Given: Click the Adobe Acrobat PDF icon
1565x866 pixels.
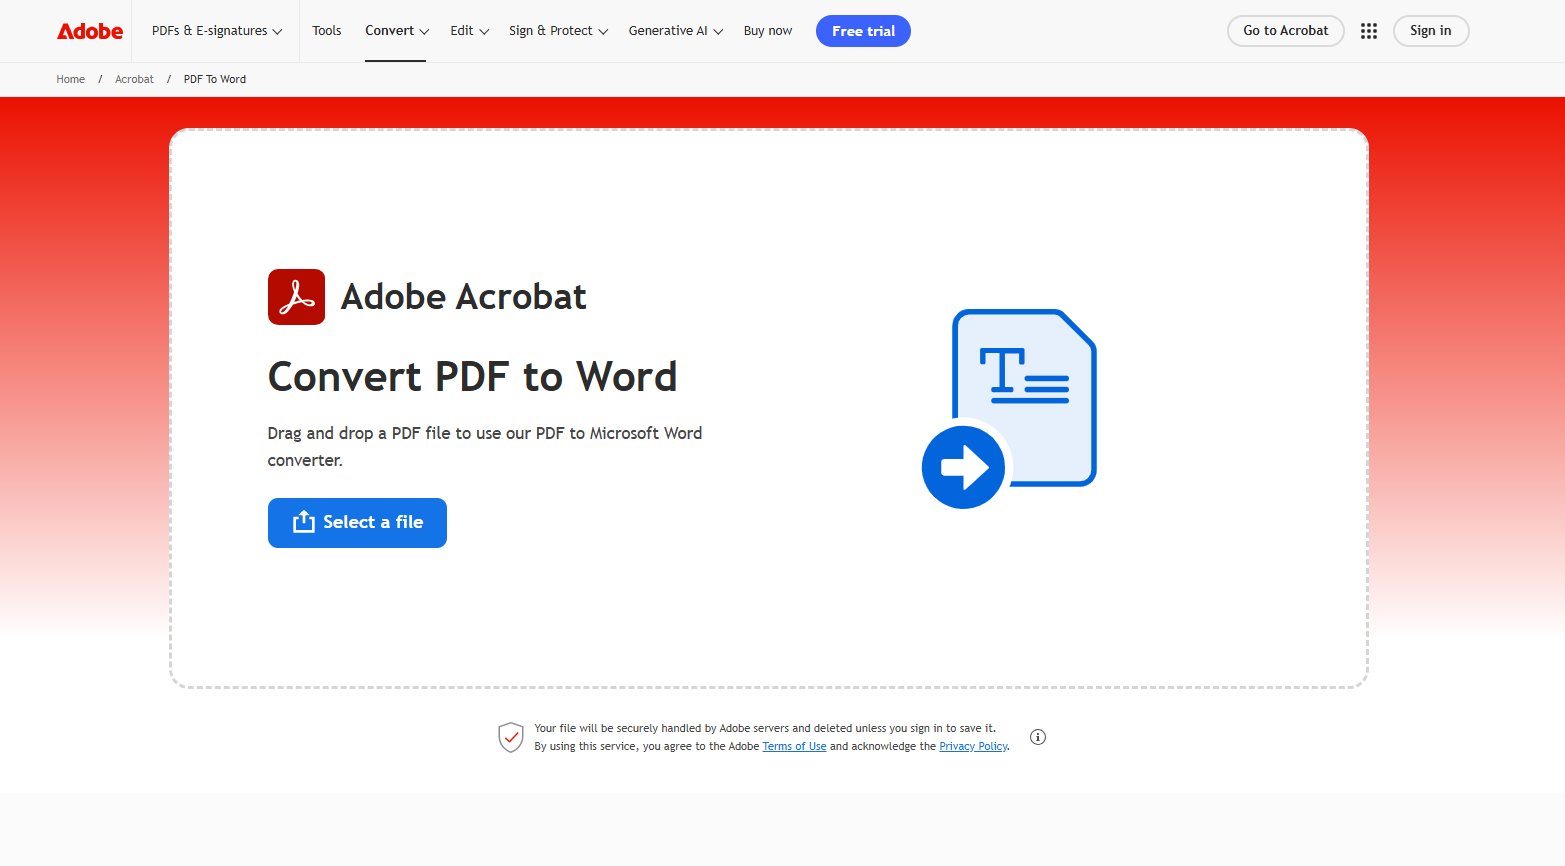Looking at the screenshot, I should tap(296, 297).
